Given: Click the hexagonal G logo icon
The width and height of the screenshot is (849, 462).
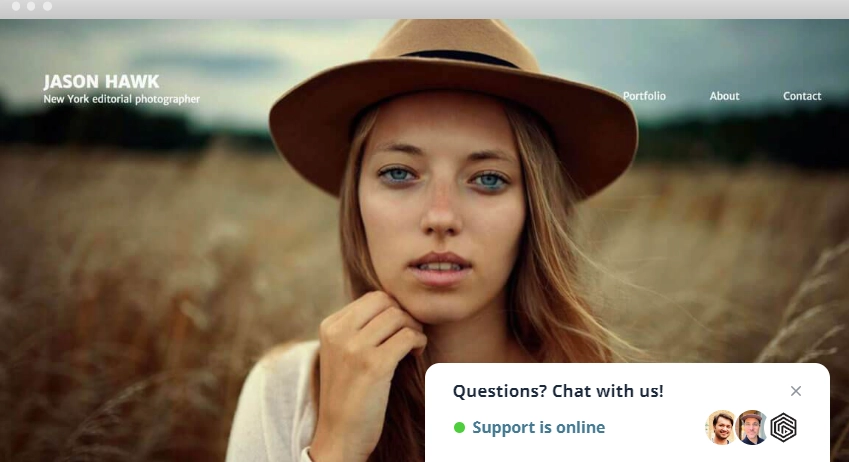Looking at the screenshot, I should (783, 427).
